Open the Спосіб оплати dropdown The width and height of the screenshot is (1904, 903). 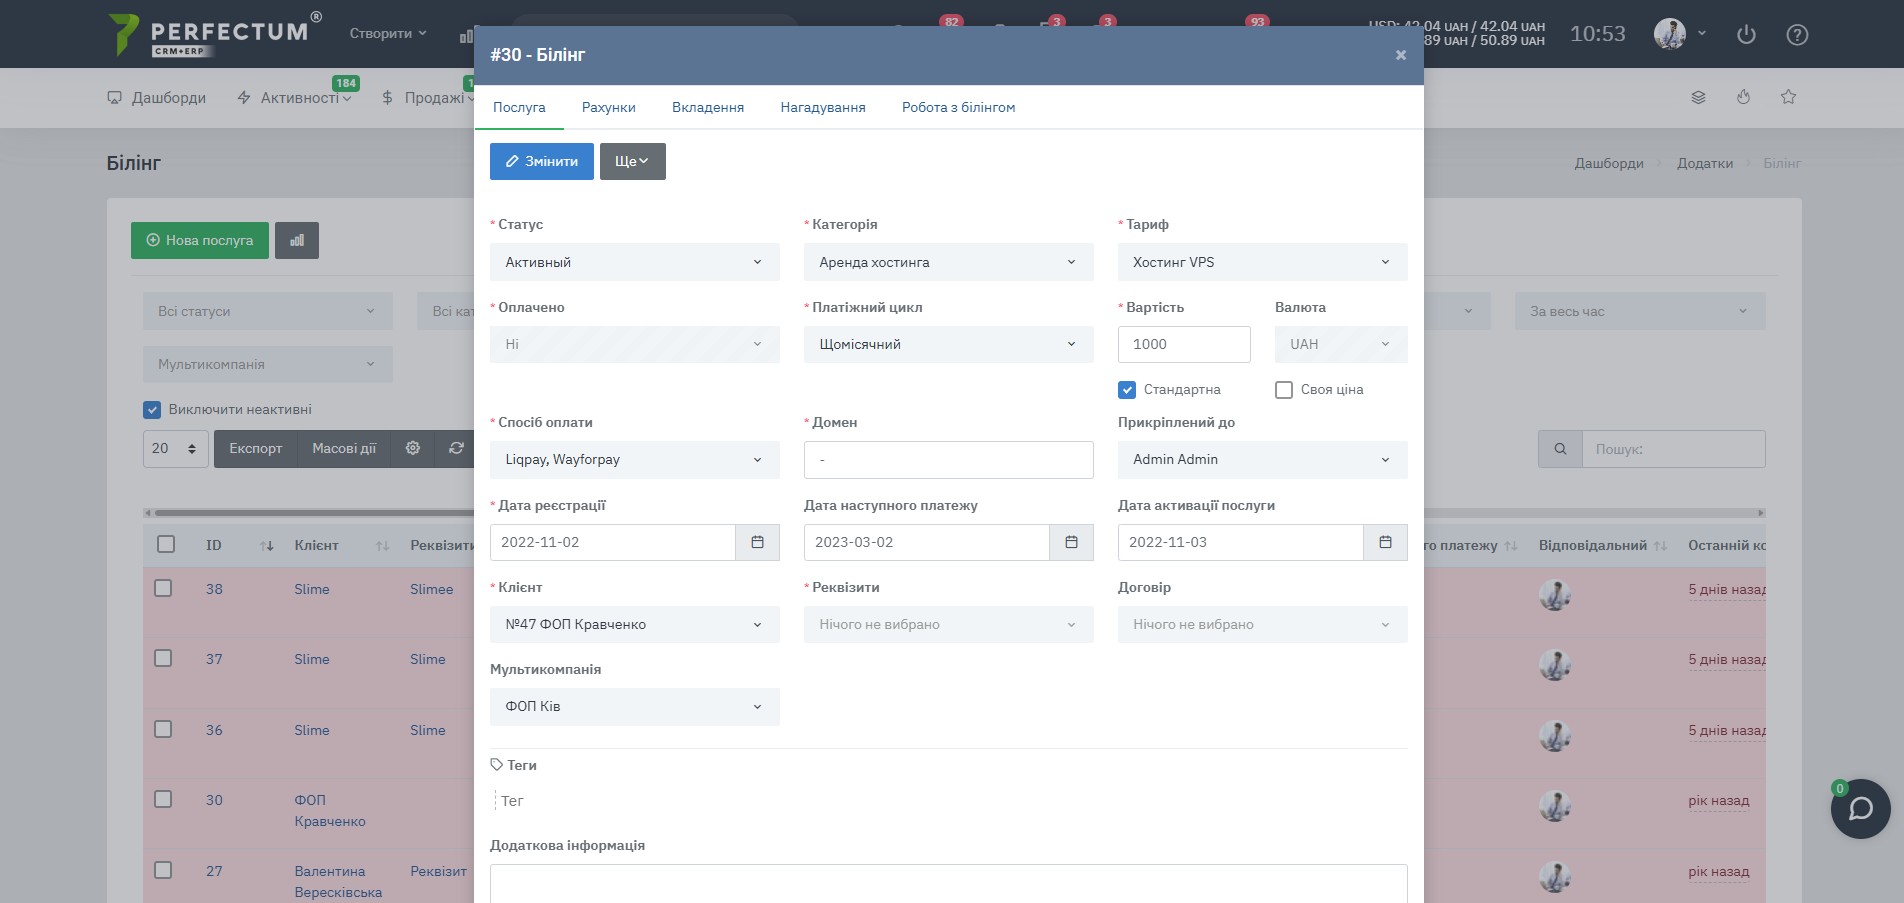pos(635,459)
